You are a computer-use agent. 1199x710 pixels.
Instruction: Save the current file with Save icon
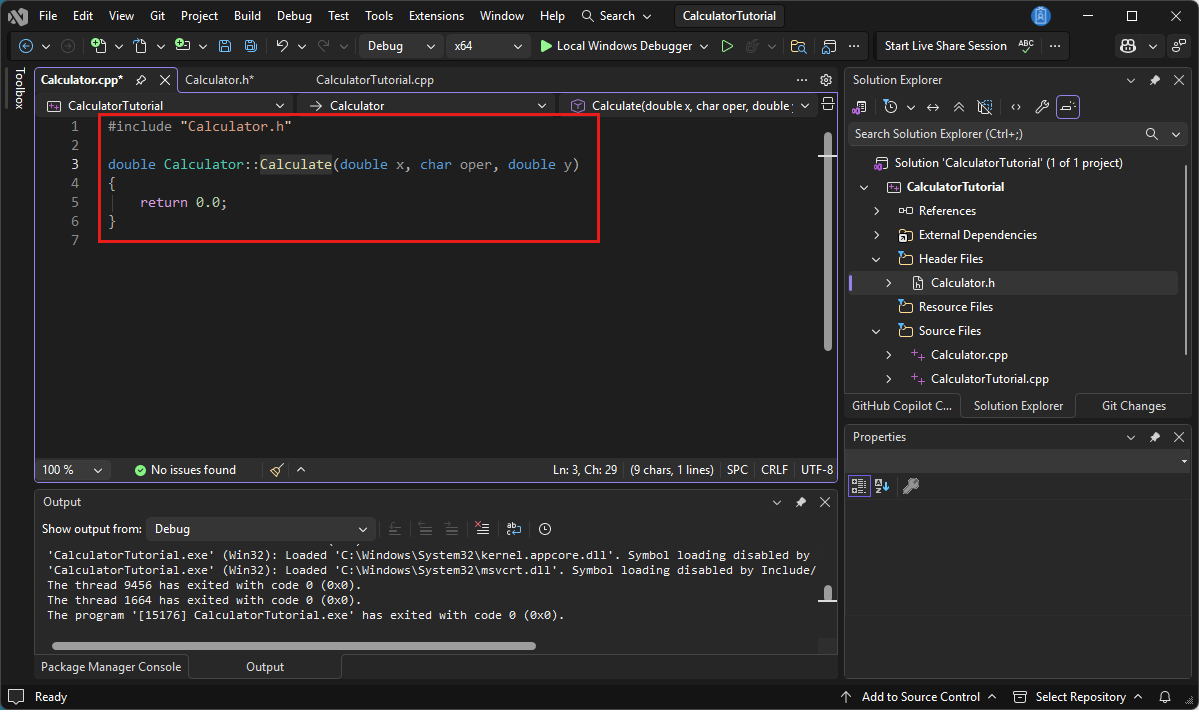click(225, 46)
